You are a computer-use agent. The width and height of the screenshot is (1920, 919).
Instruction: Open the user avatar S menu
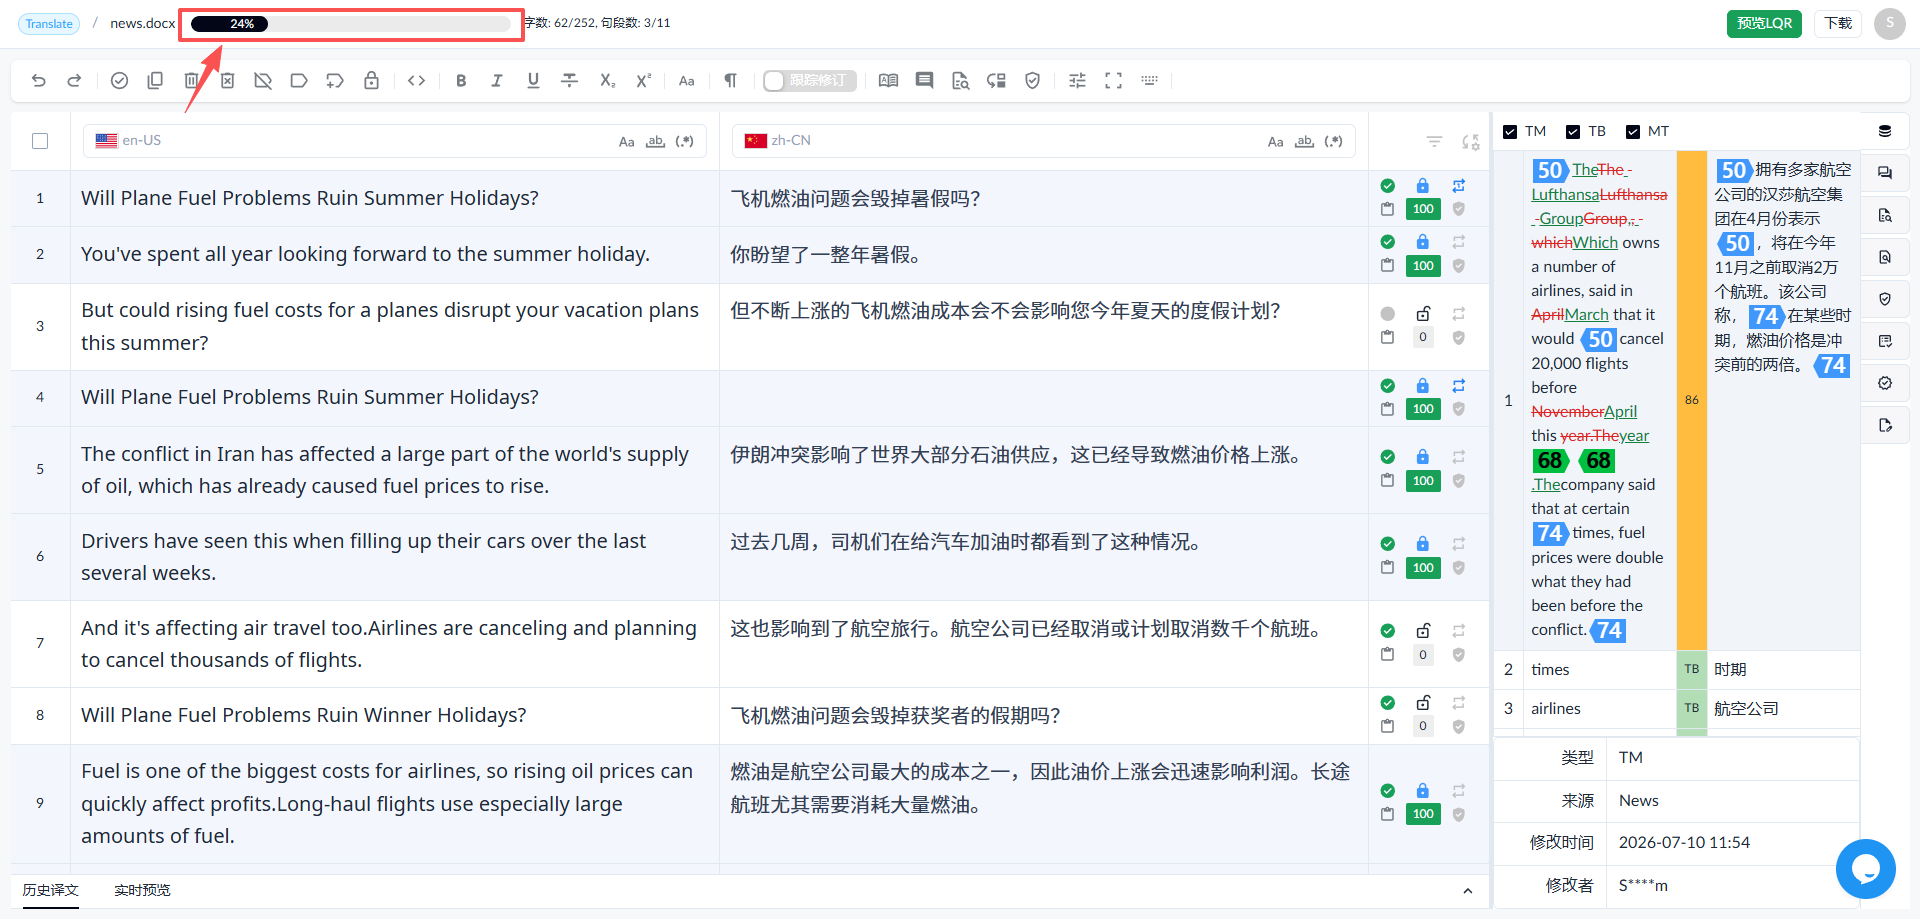tap(1889, 23)
